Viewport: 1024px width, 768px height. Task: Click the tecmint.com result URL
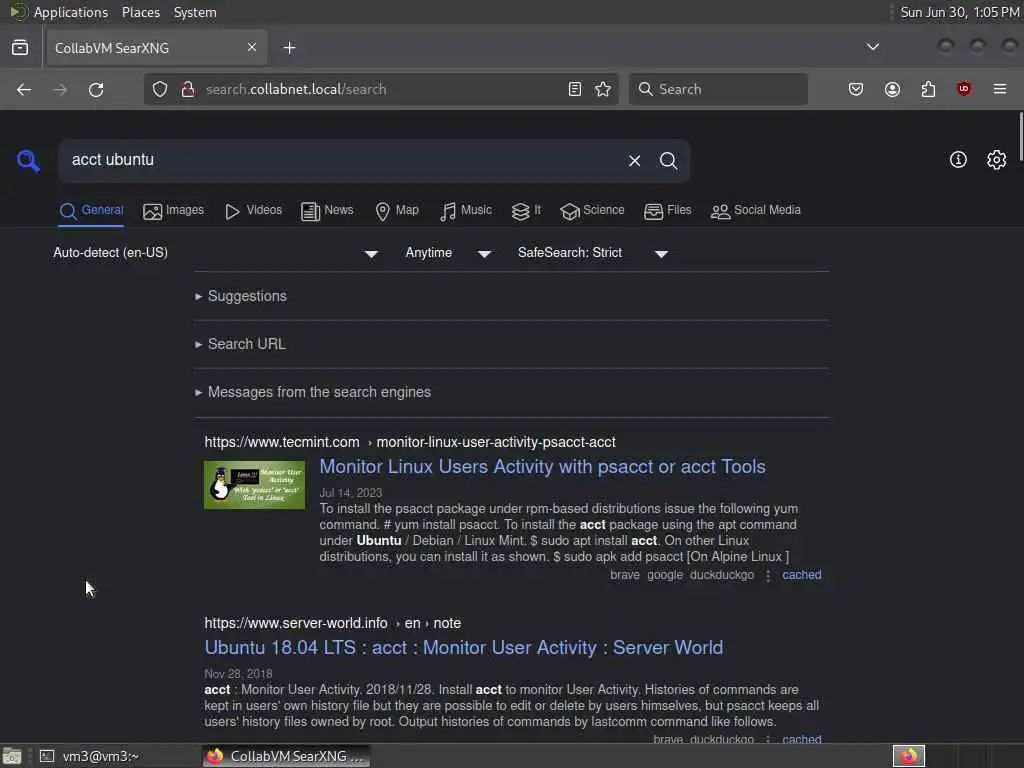click(410, 442)
